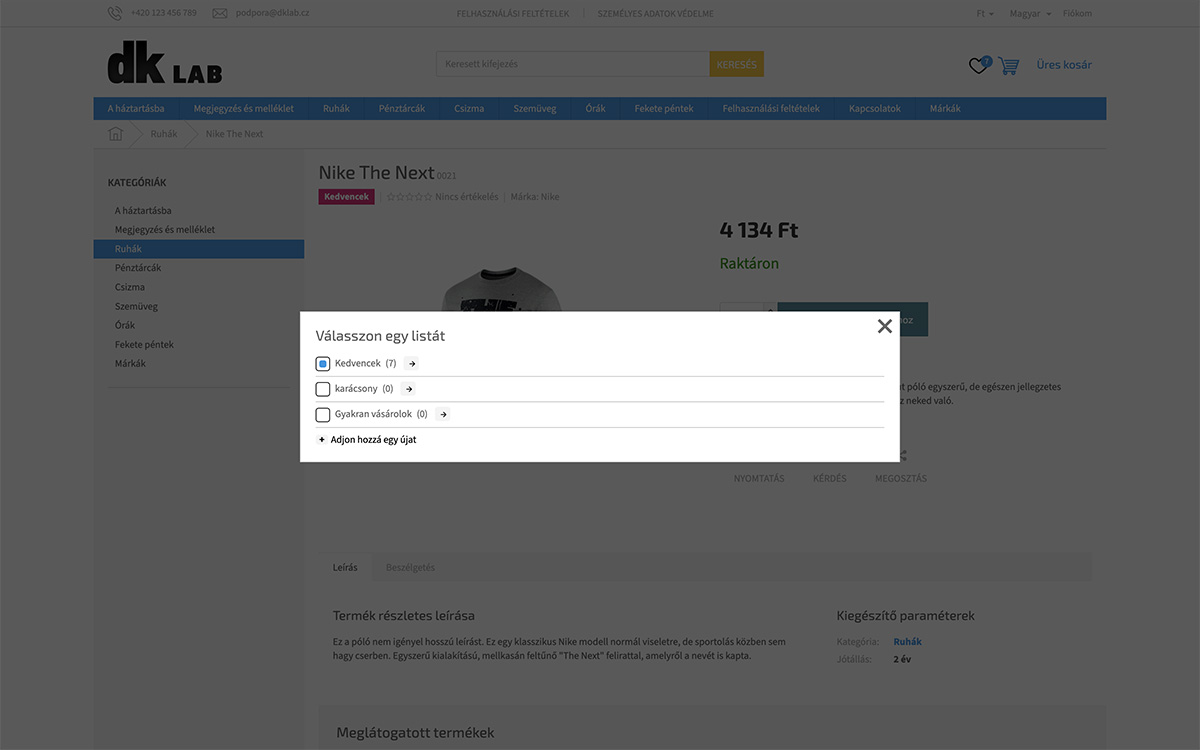Select Ruhák in the blue navigation bar
Image resolution: width=1200 pixels, height=750 pixels.
click(336, 109)
